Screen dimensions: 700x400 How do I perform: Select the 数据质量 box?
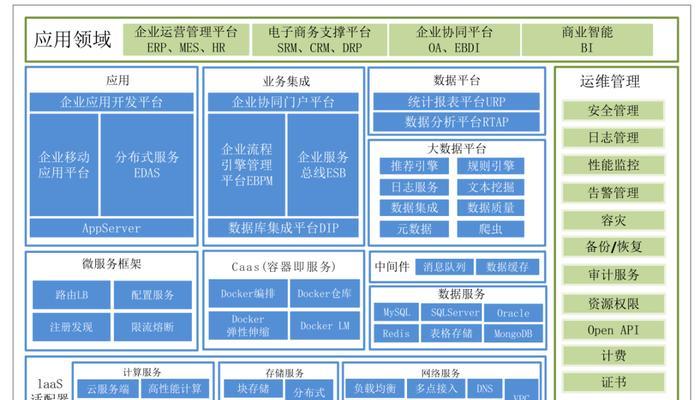click(x=491, y=208)
